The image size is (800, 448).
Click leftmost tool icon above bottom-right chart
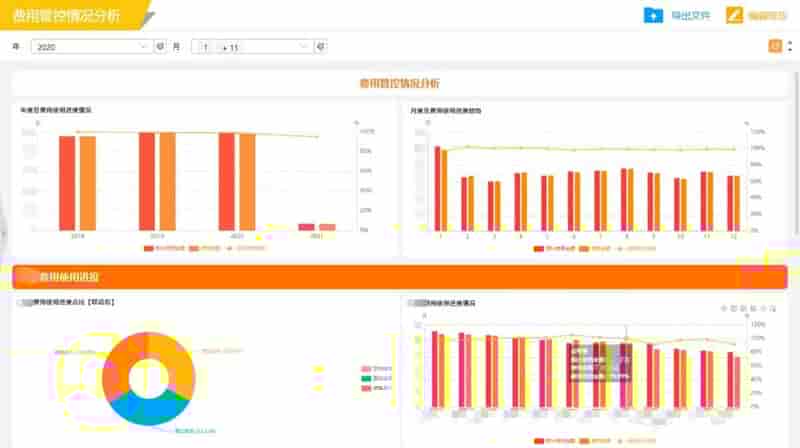coord(723,309)
